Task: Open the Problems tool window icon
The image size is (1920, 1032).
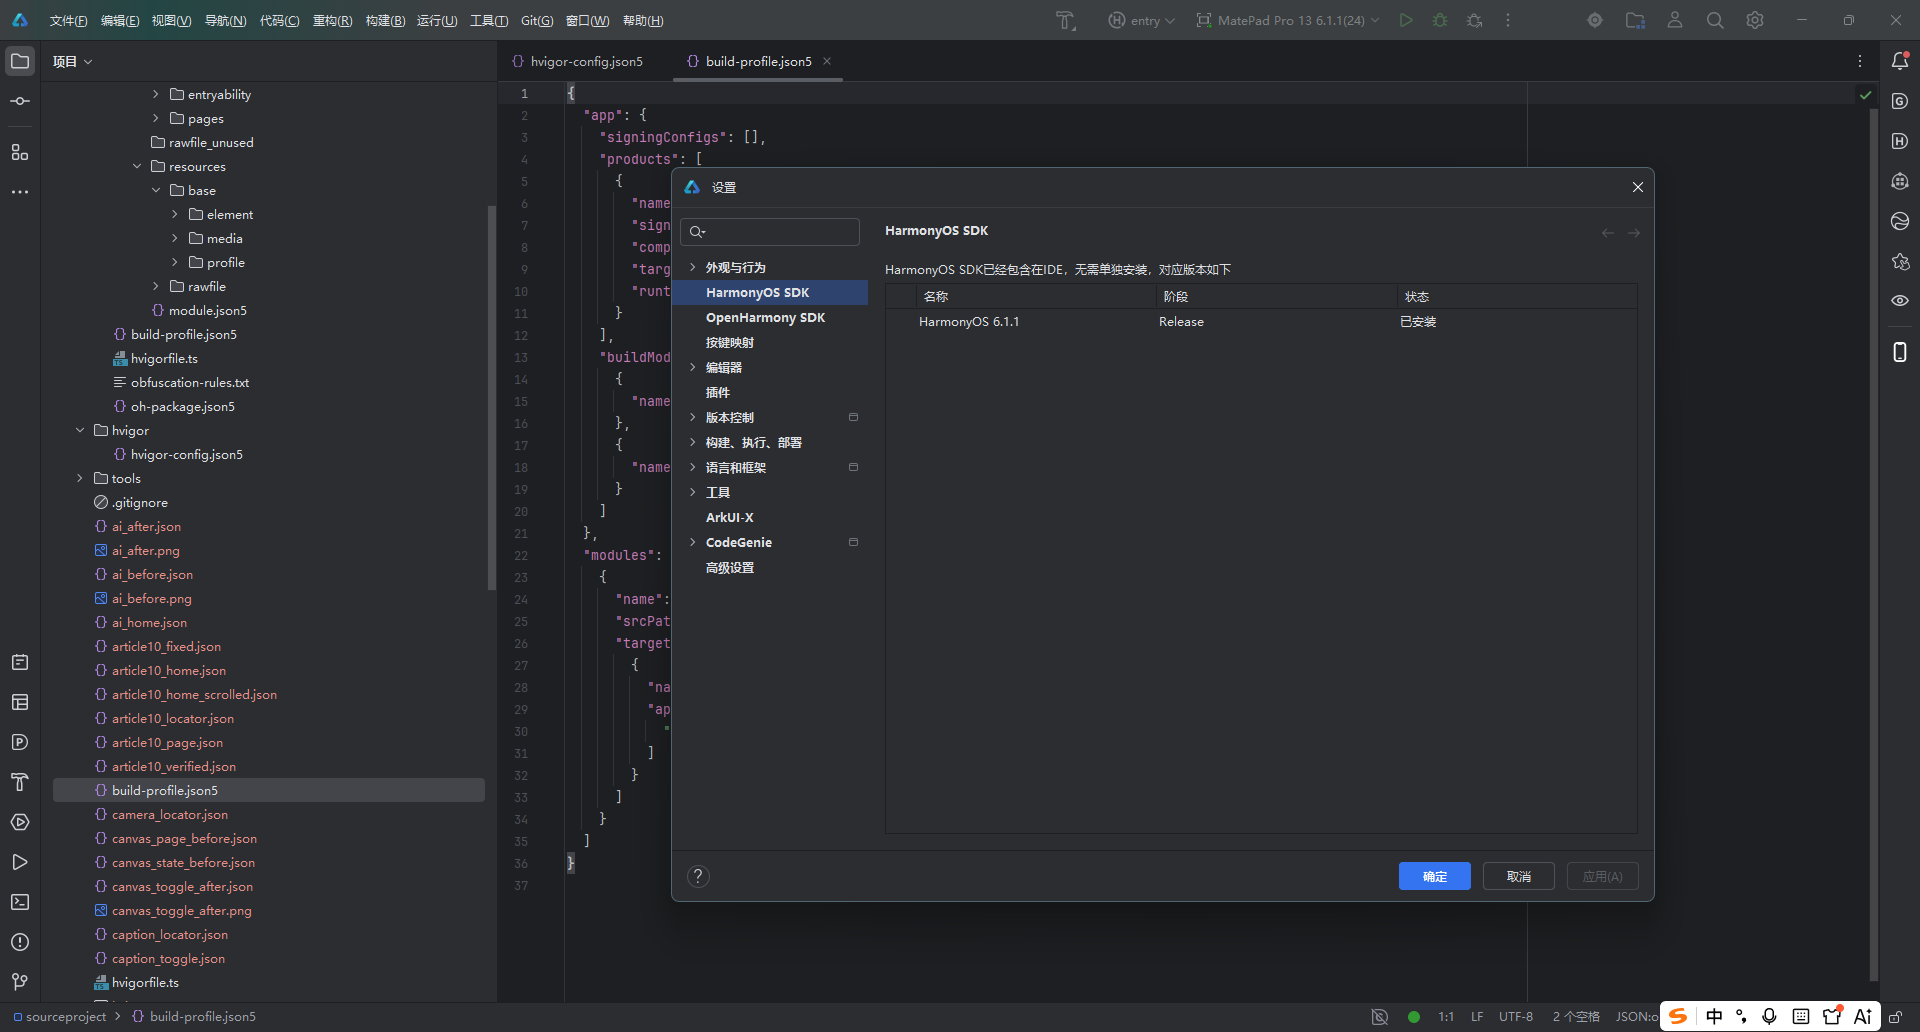Action: pyautogui.click(x=20, y=942)
